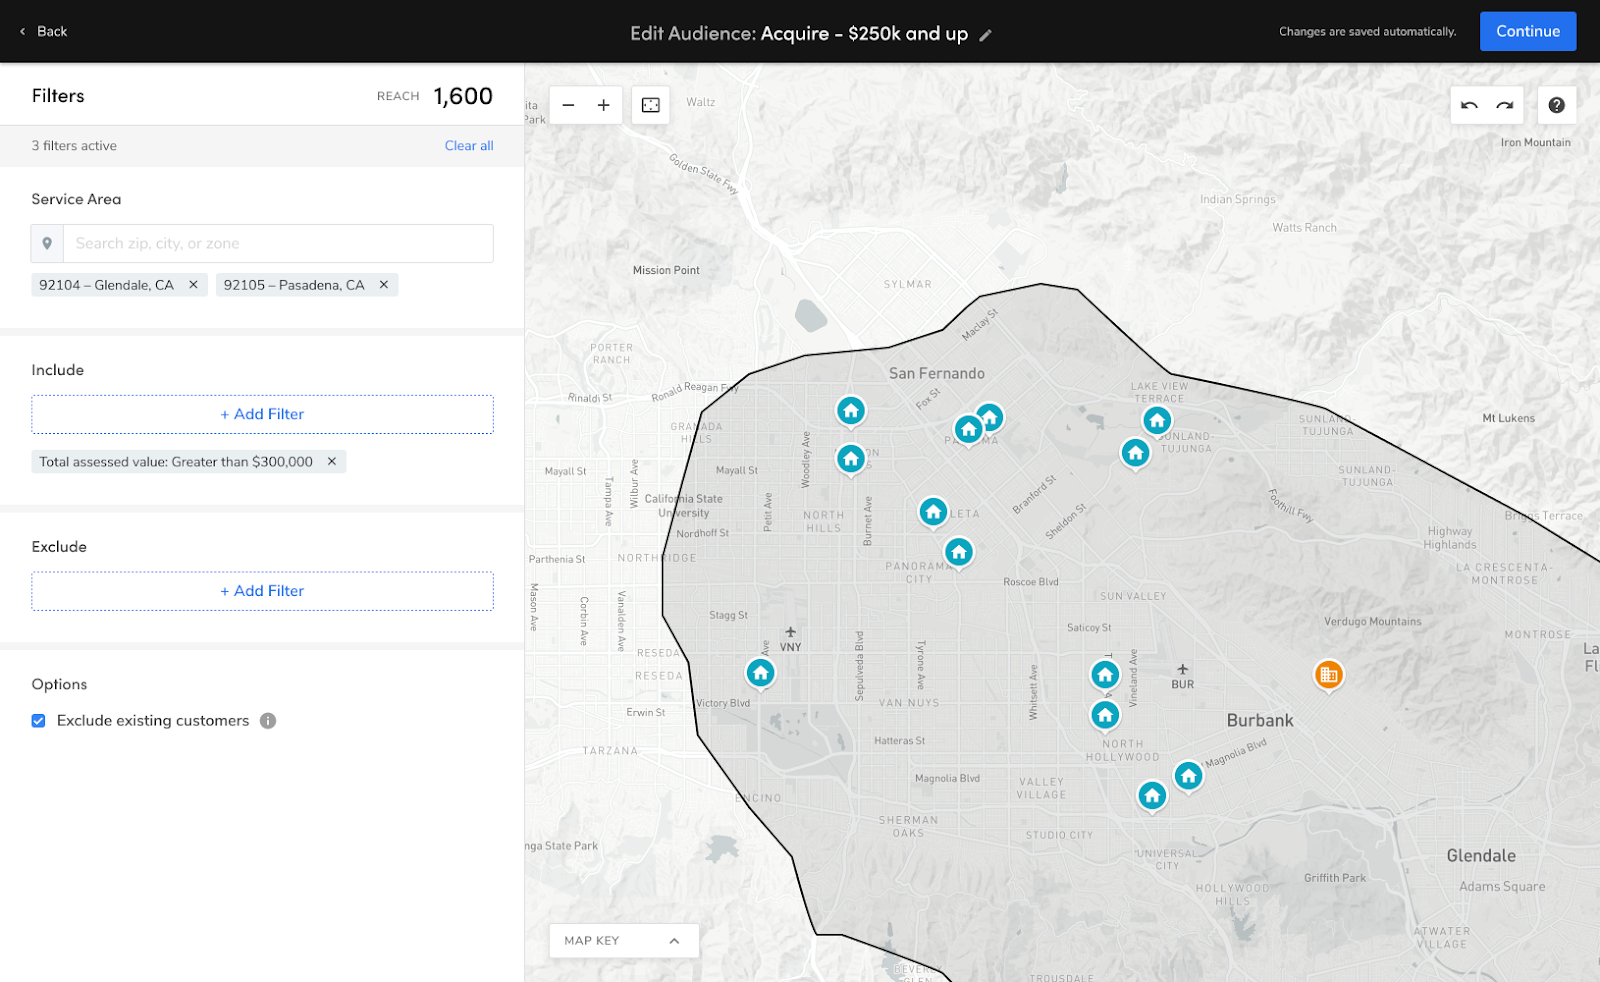Click the fit-to-bounds map icon
Viewport: 1600px width, 982px height.
click(651, 105)
